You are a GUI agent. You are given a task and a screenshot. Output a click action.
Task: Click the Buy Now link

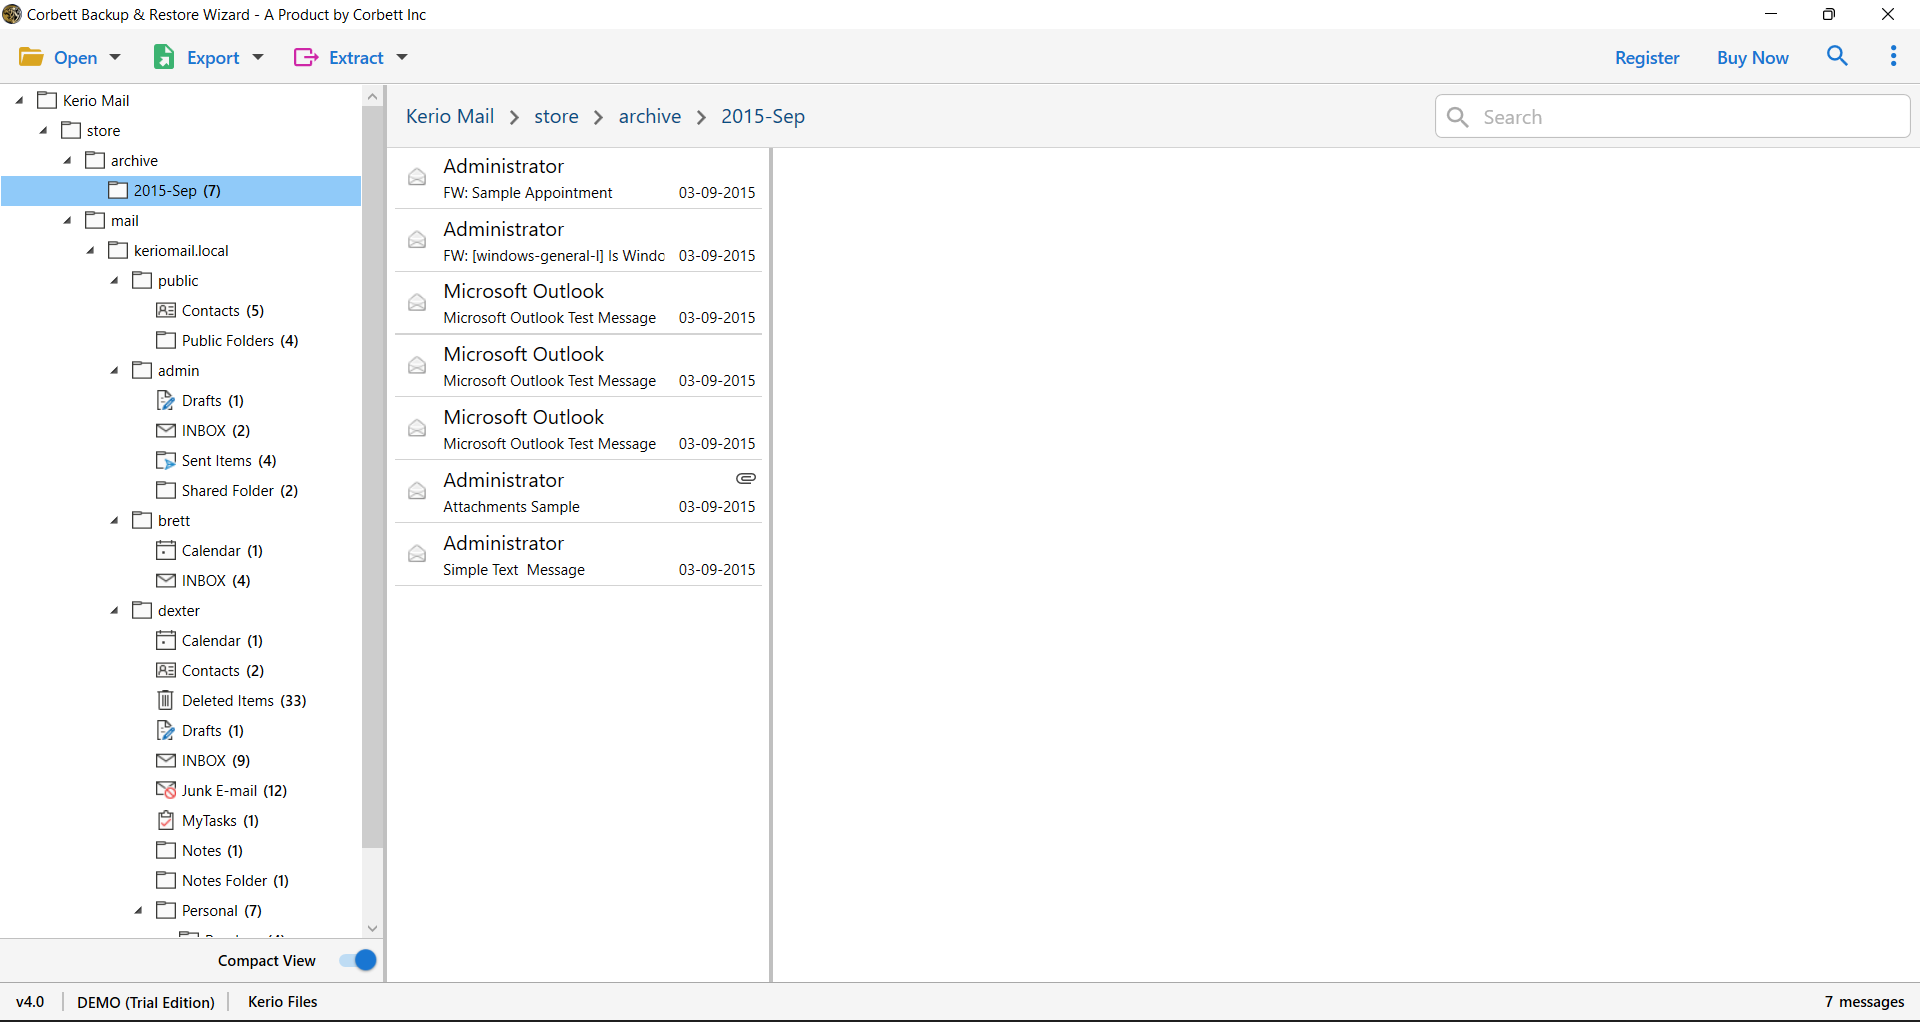pyautogui.click(x=1752, y=58)
